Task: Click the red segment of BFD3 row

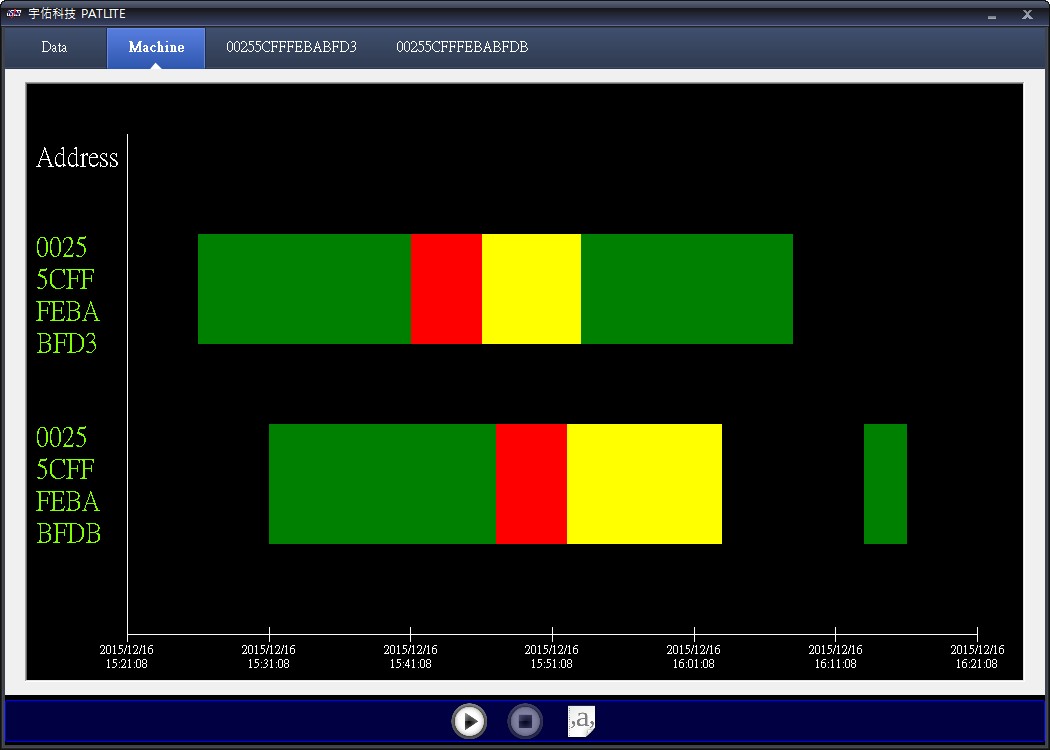Action: tap(446, 289)
